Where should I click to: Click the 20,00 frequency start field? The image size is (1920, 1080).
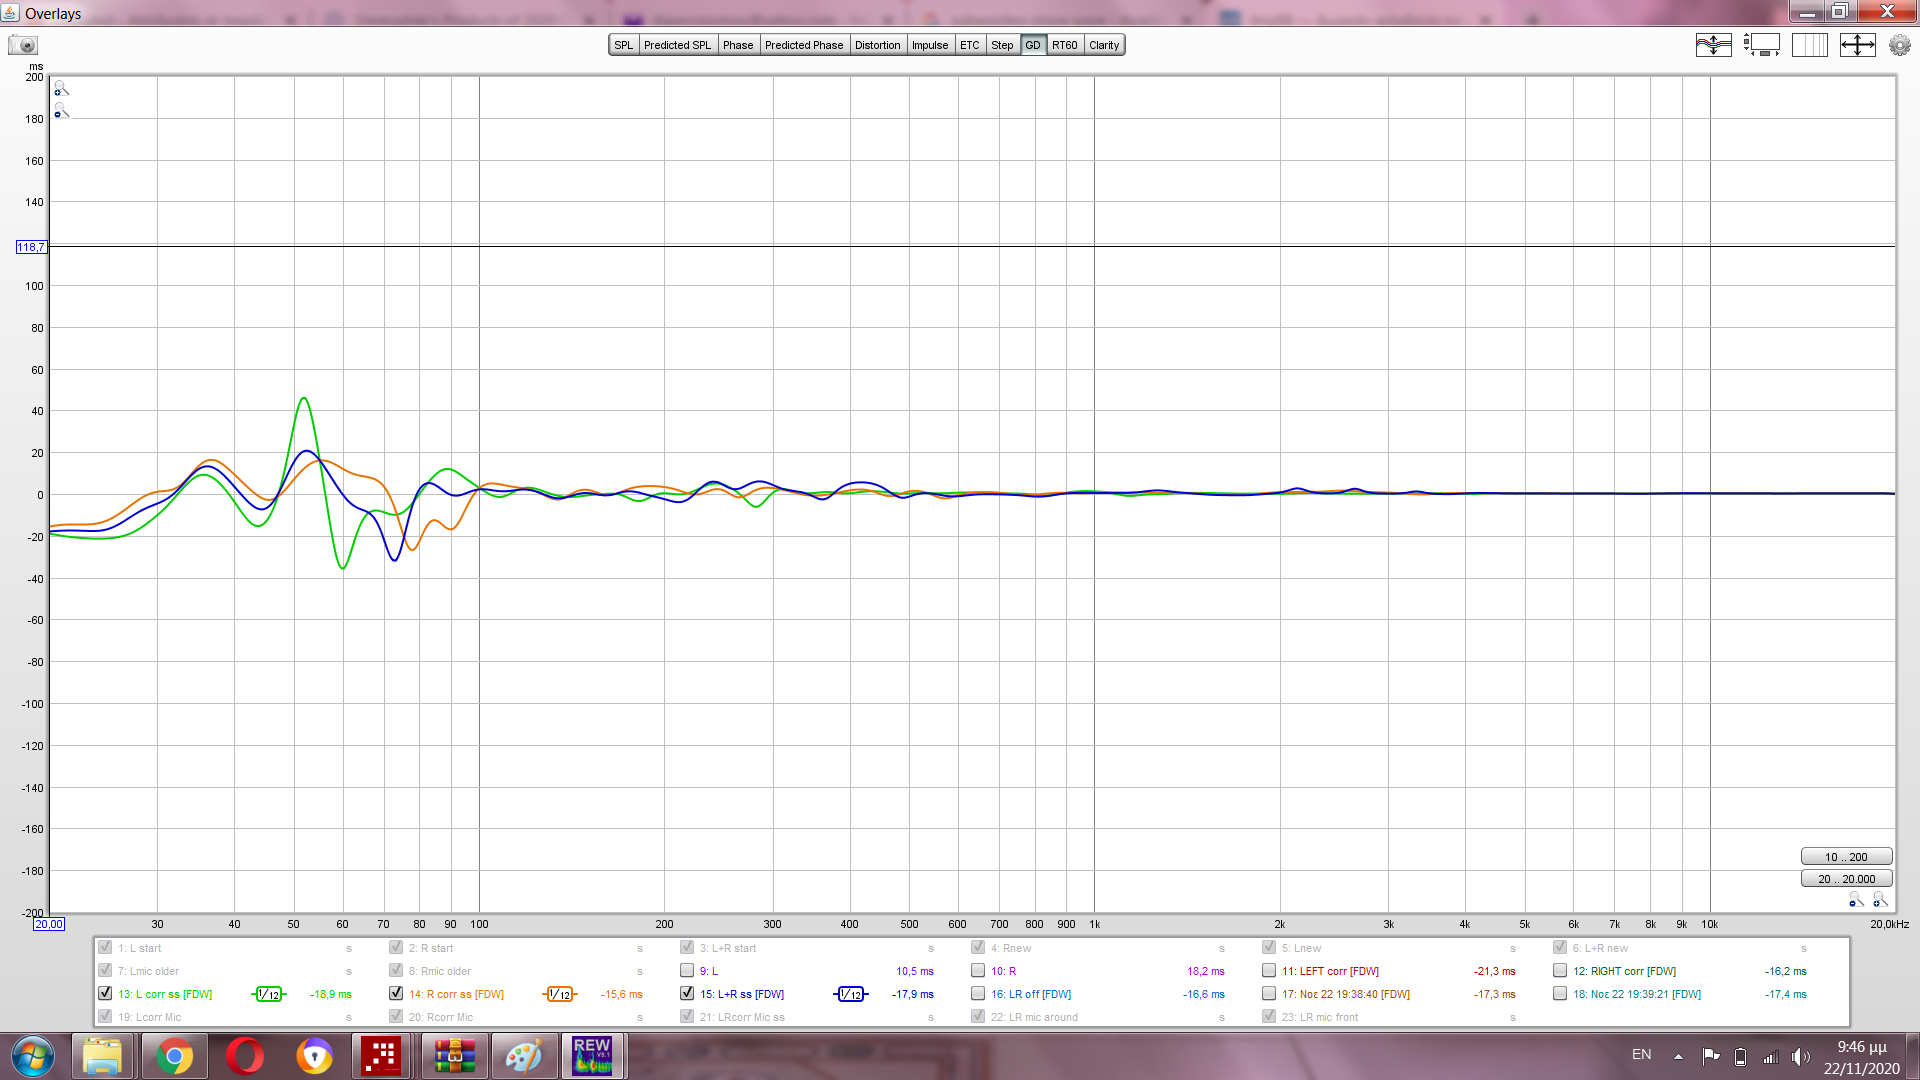pos(49,924)
